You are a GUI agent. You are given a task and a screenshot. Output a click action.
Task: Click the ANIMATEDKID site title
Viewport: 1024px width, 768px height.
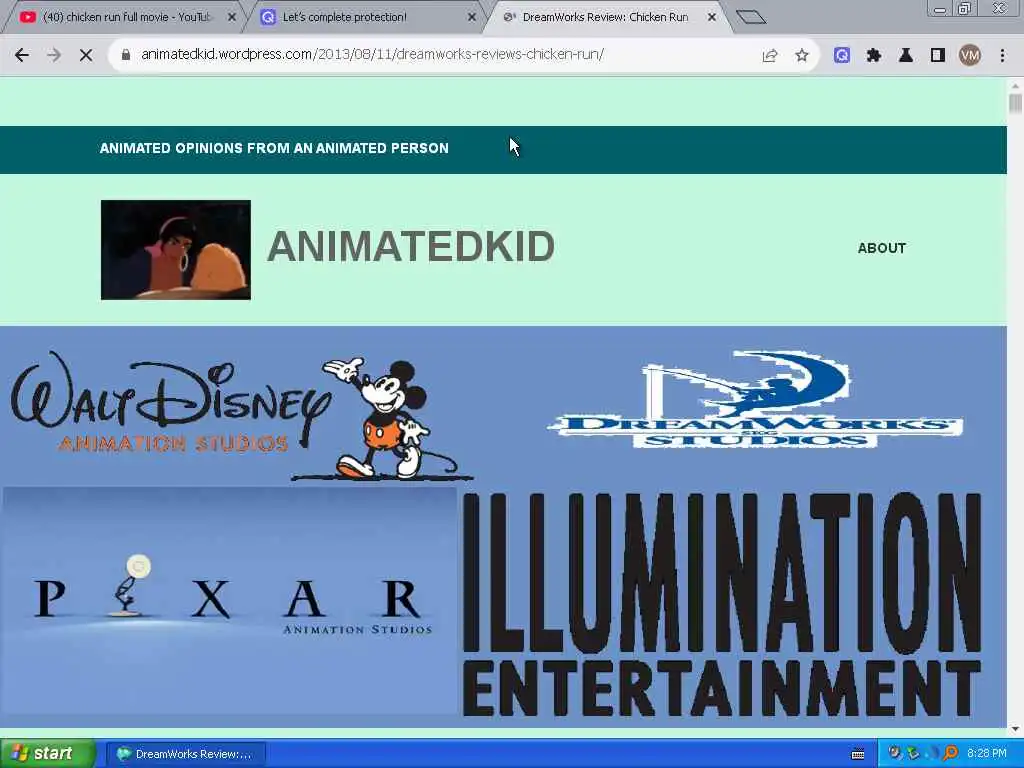411,247
